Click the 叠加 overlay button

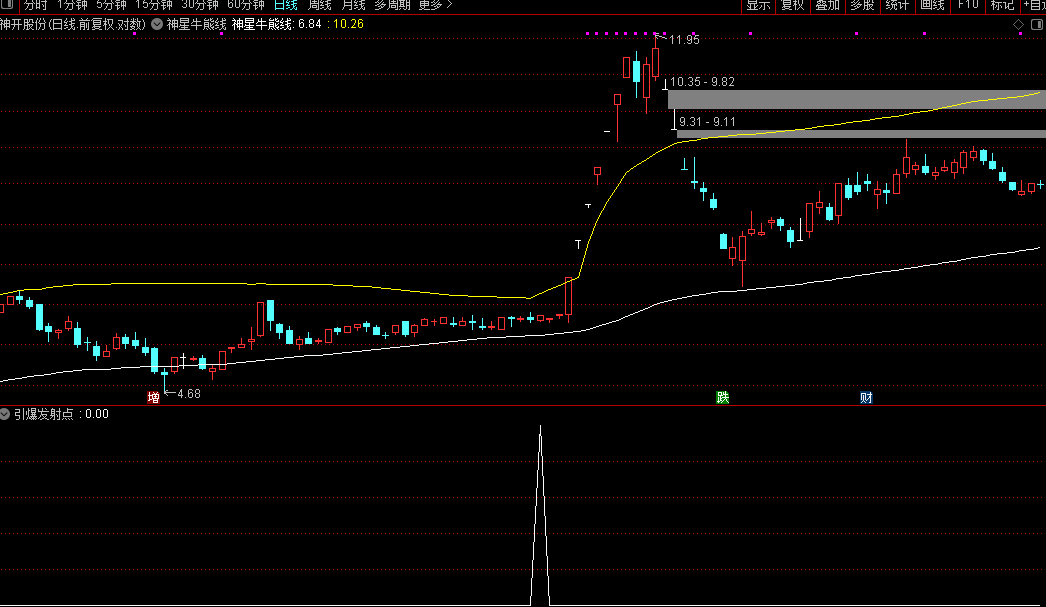point(828,5)
